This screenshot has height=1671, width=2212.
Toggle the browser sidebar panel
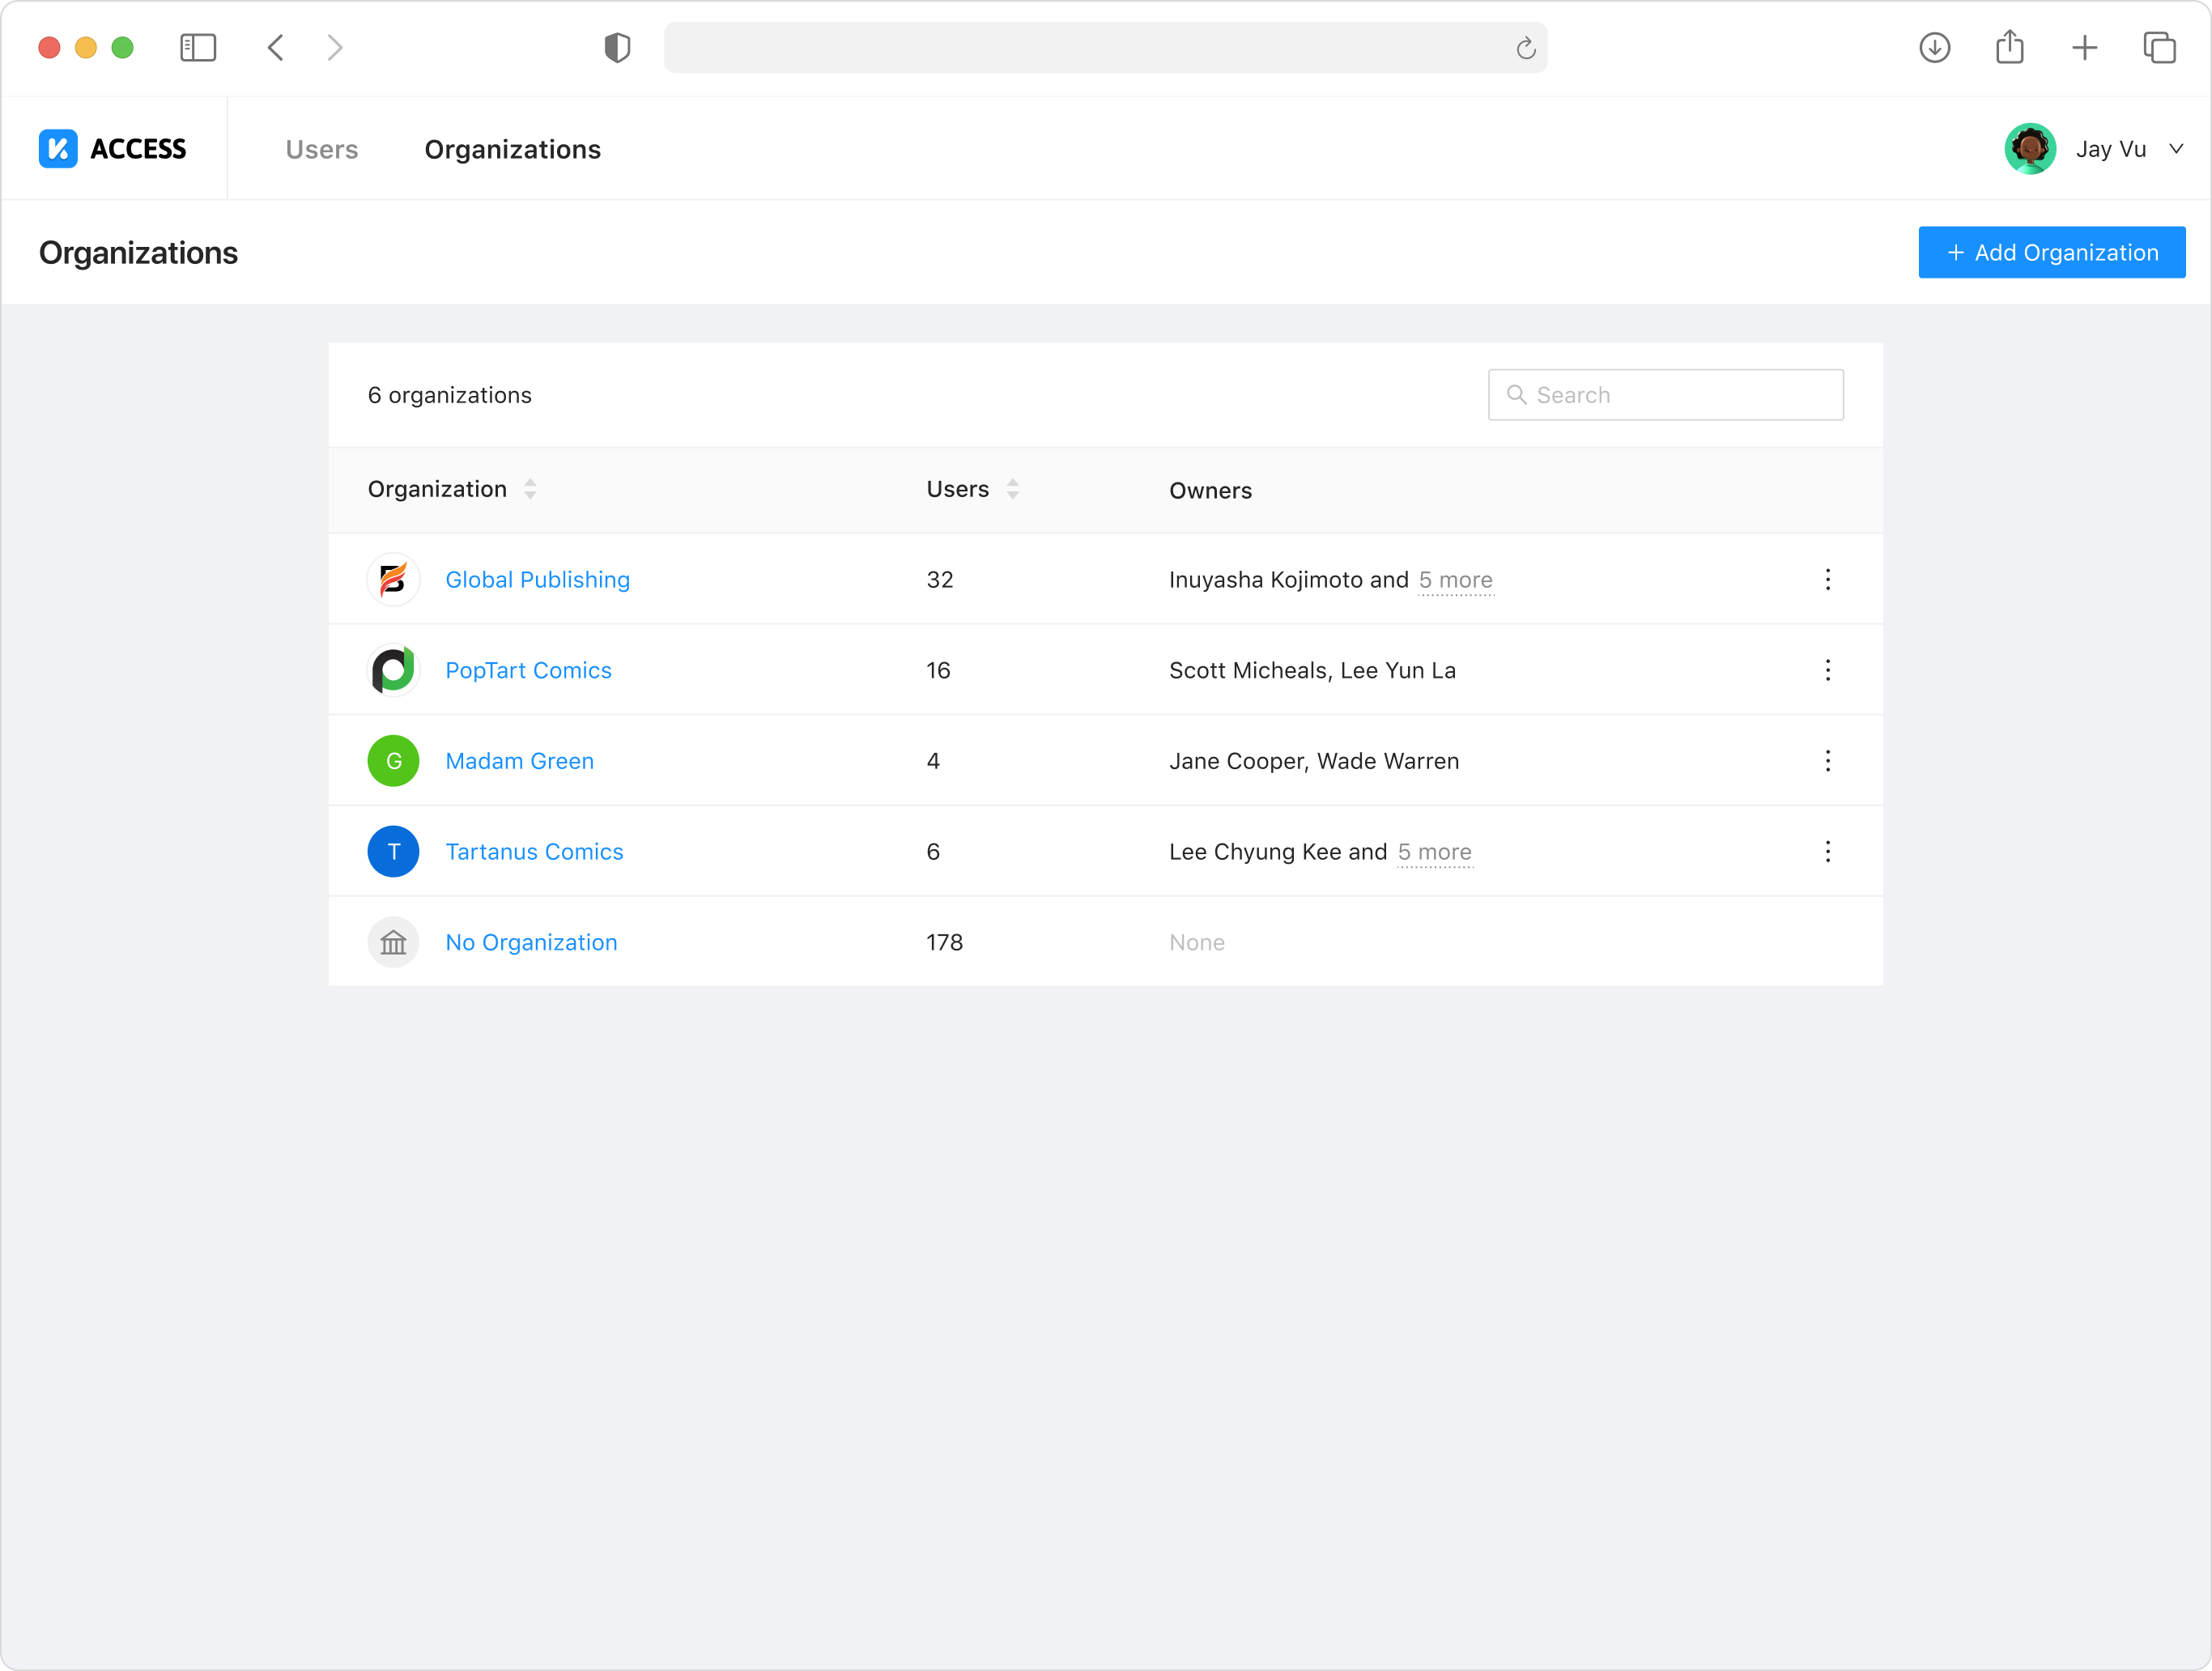coord(198,47)
